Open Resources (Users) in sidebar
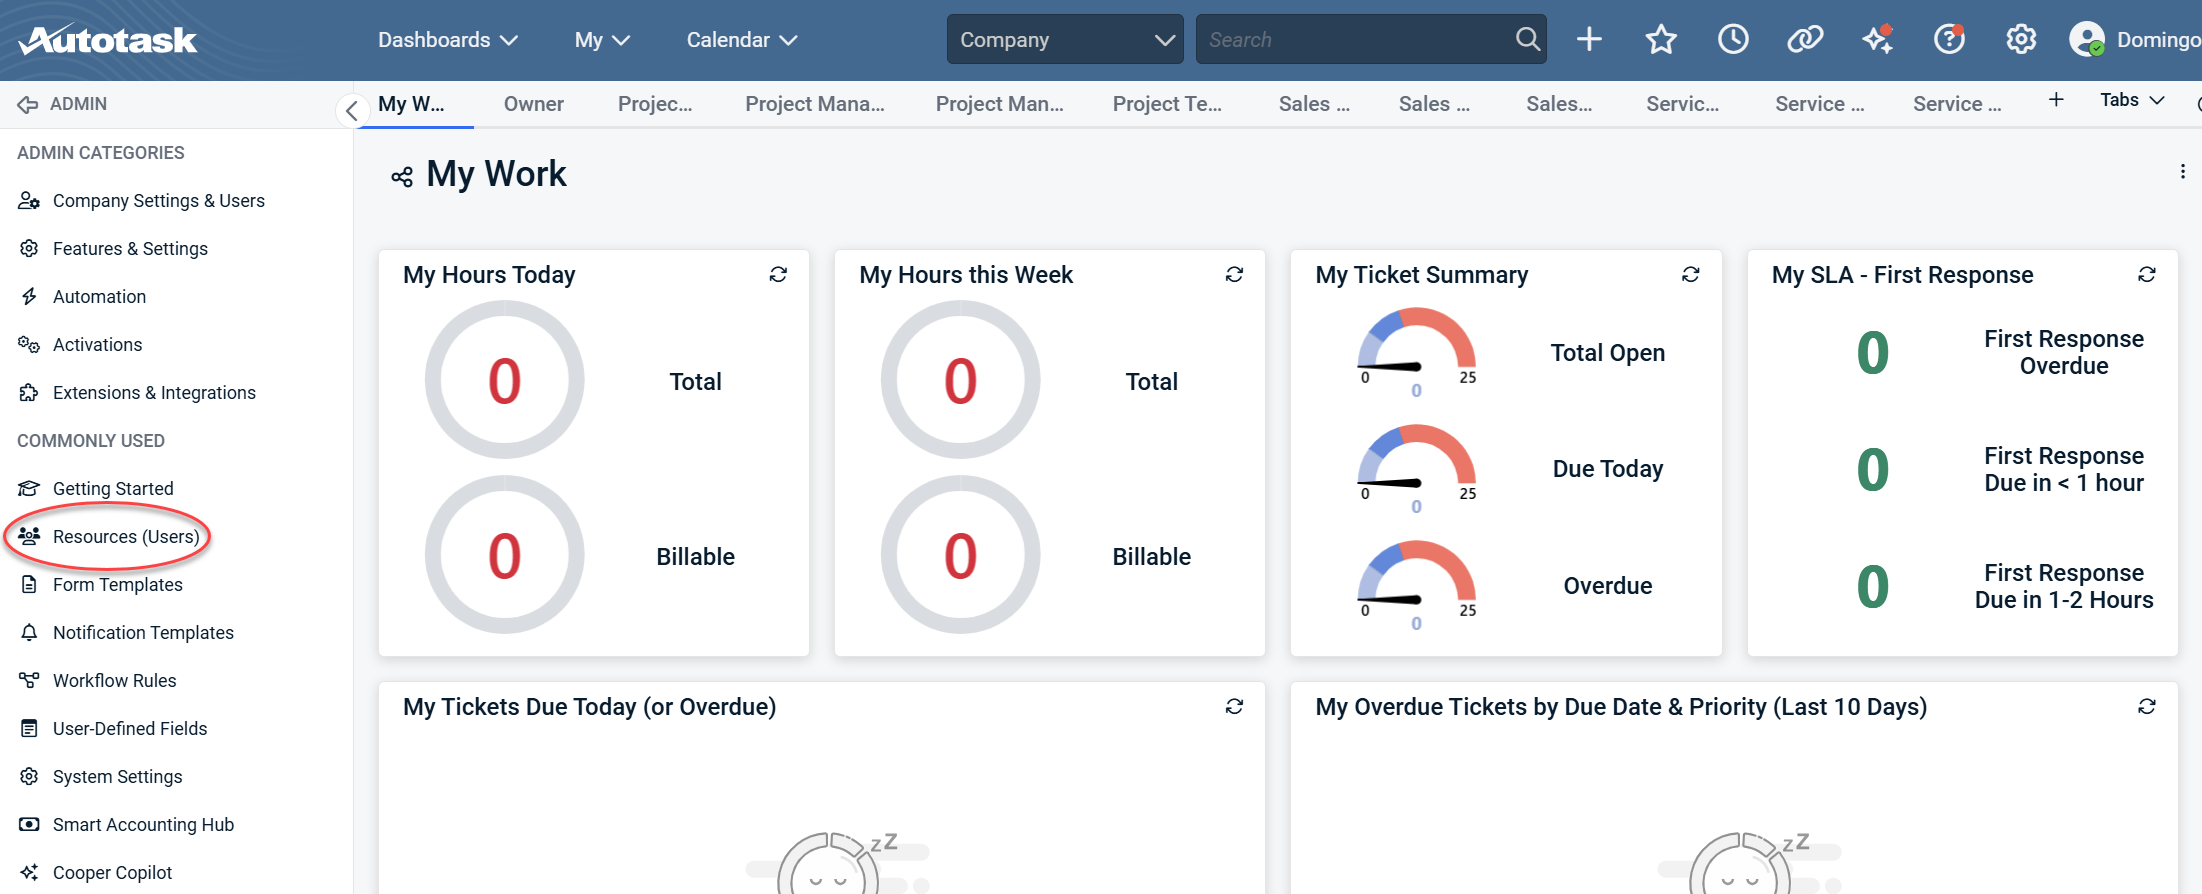Viewport: 2202px width, 894px height. click(x=126, y=537)
